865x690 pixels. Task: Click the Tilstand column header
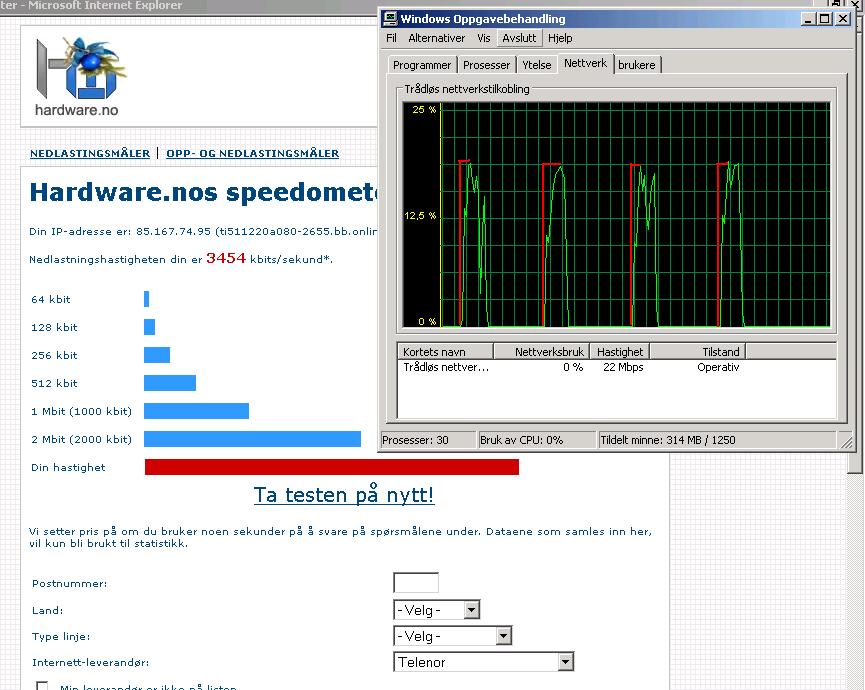(698, 351)
